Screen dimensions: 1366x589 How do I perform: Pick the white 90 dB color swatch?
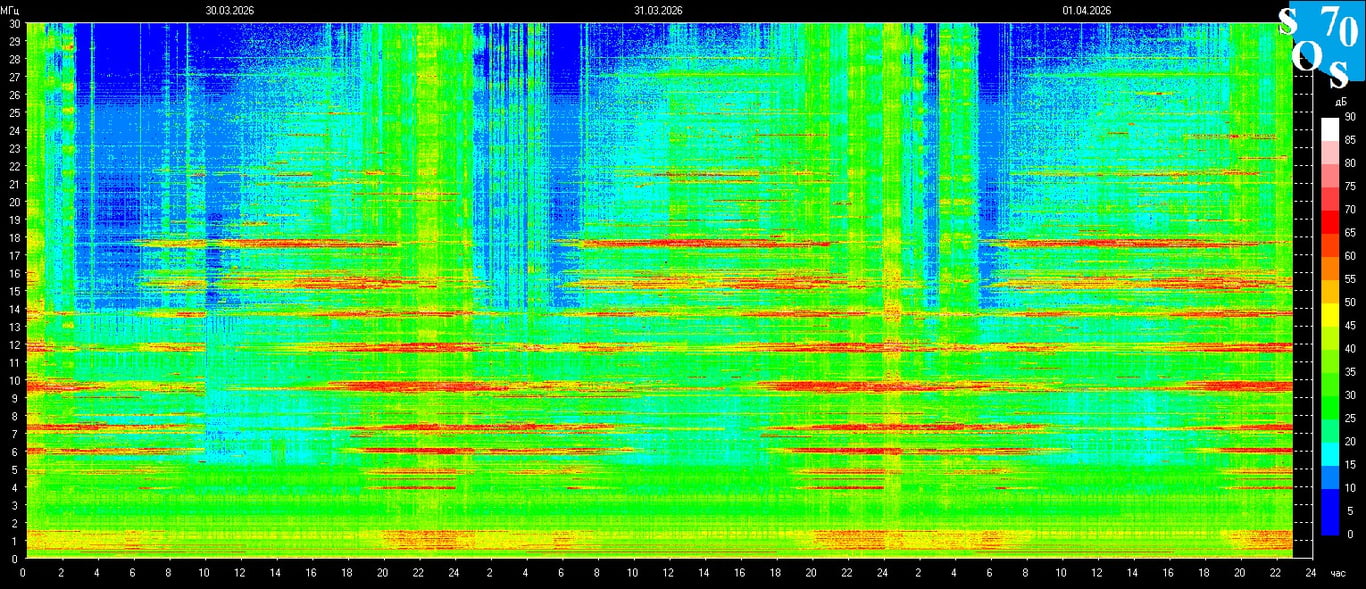(x=1329, y=128)
